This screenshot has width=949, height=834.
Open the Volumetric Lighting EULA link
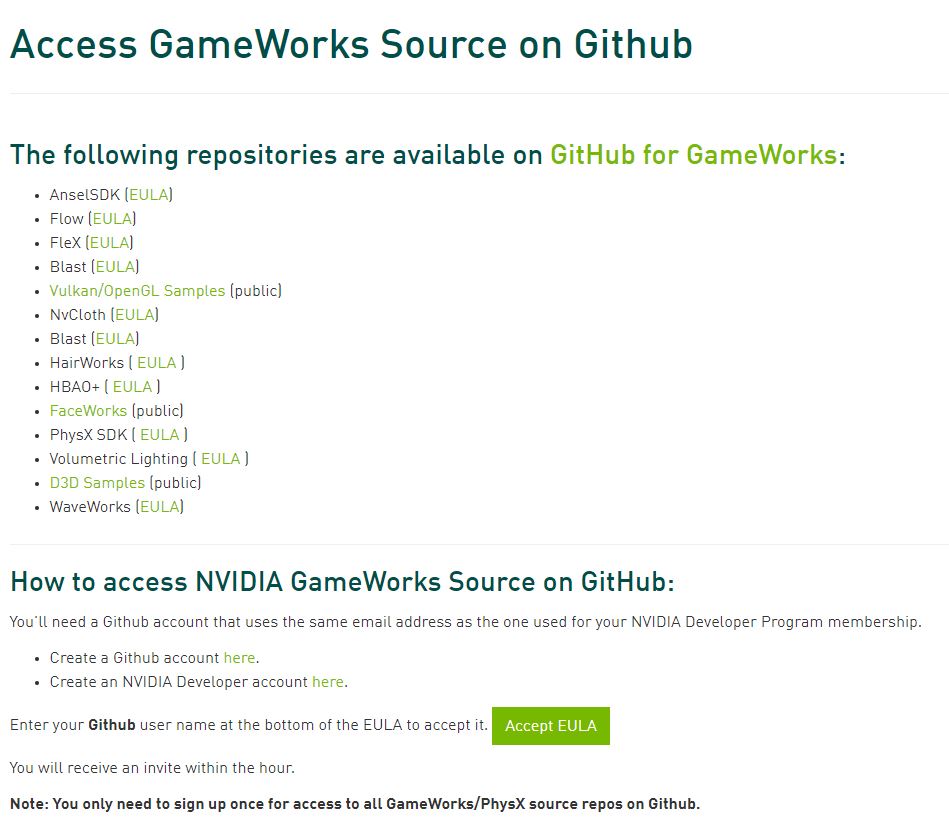tap(221, 459)
